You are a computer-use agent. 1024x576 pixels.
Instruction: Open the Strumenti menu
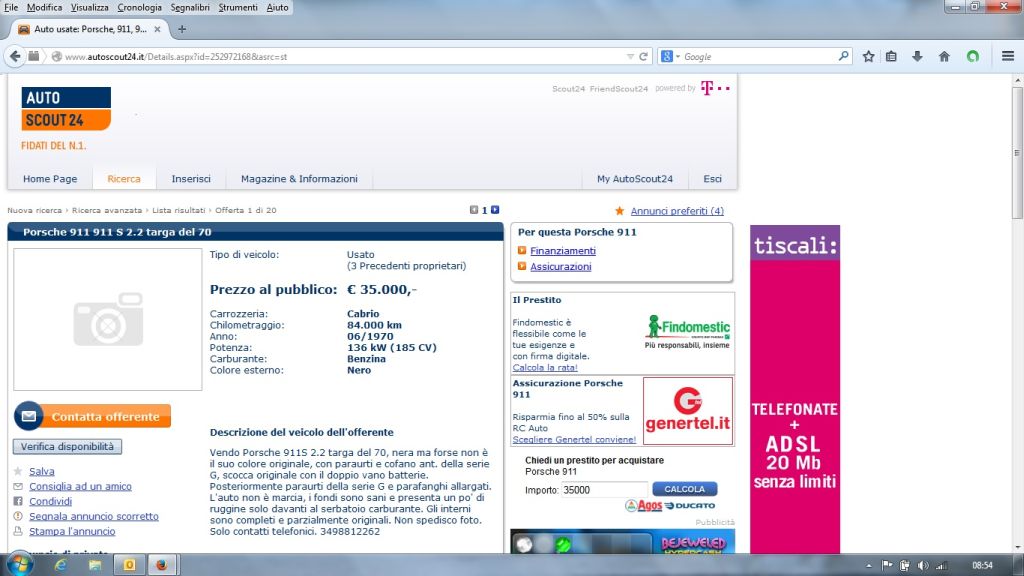pyautogui.click(x=238, y=7)
